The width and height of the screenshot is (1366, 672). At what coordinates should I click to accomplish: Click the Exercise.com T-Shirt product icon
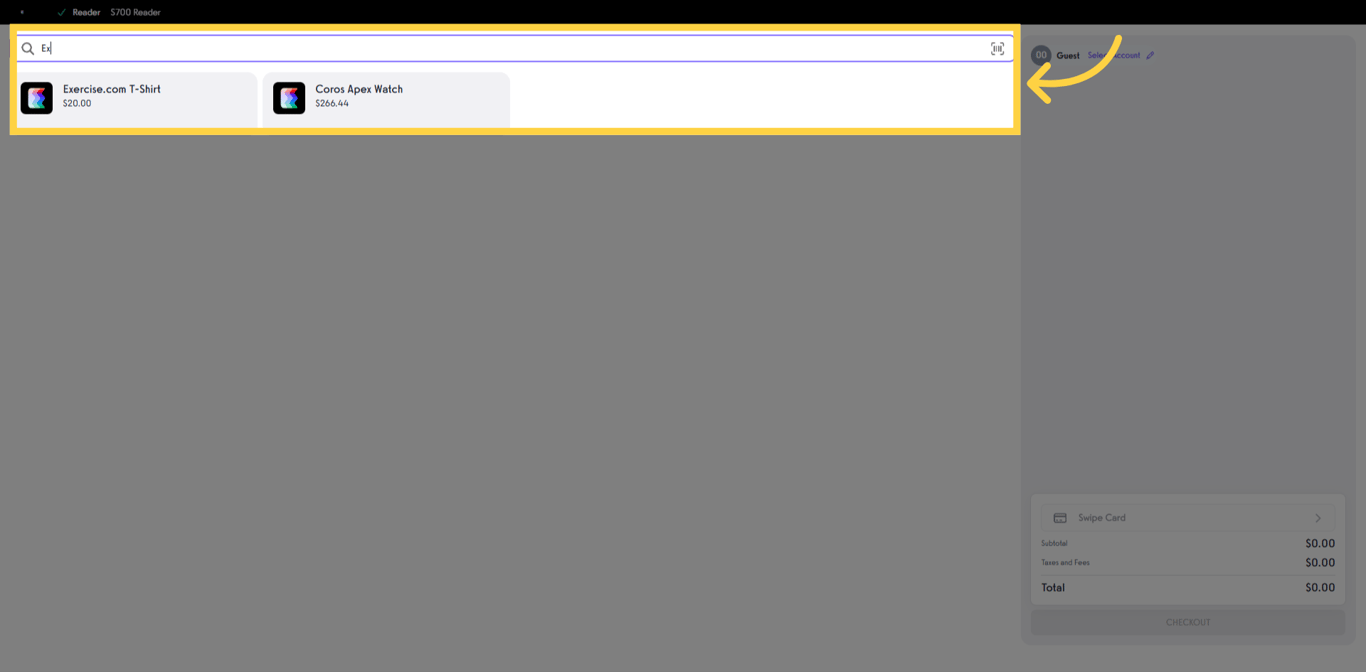37,97
